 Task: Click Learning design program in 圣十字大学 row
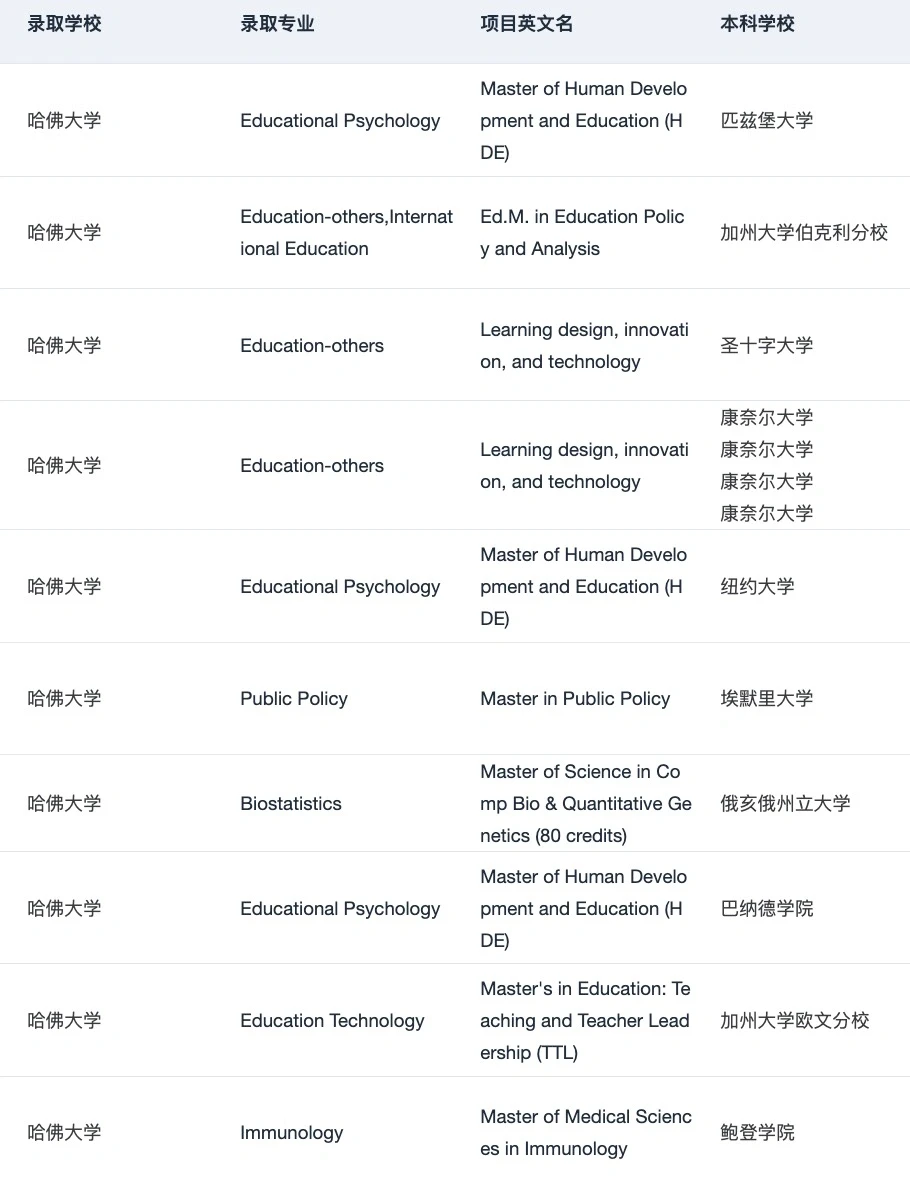(585, 346)
